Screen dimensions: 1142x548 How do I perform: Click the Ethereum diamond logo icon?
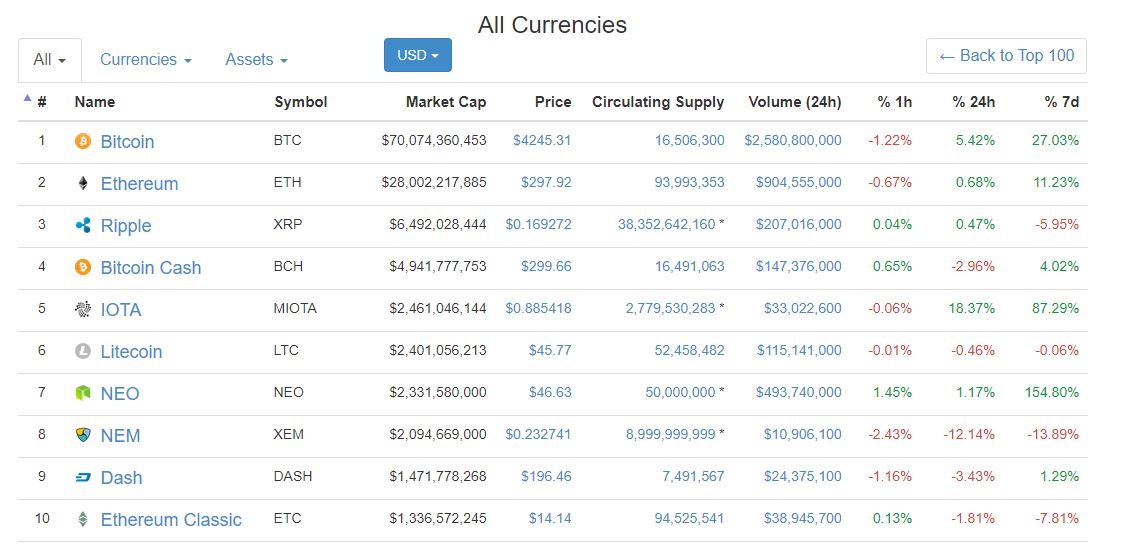coord(83,184)
